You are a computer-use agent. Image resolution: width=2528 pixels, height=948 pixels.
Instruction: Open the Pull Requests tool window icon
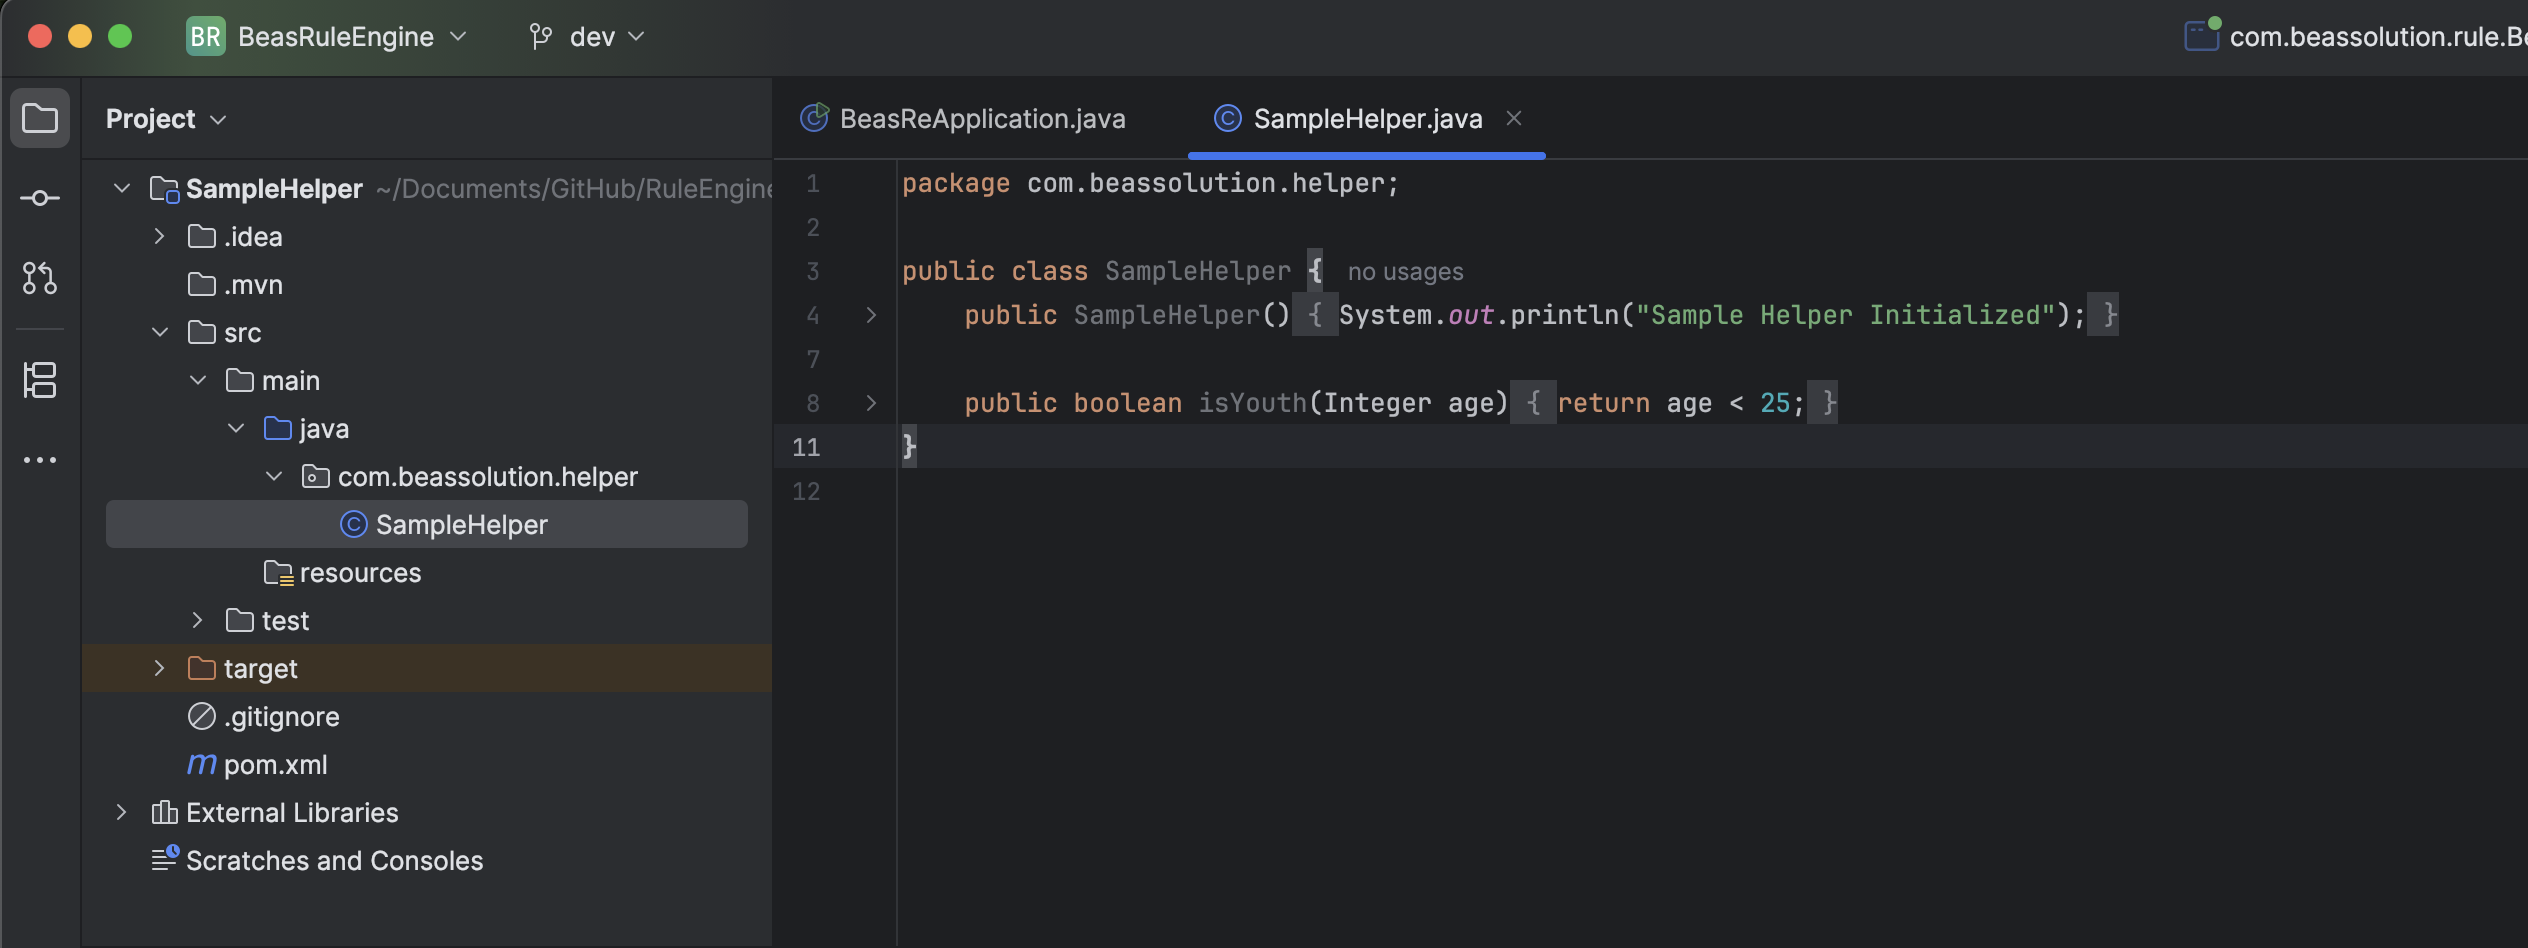tap(40, 278)
